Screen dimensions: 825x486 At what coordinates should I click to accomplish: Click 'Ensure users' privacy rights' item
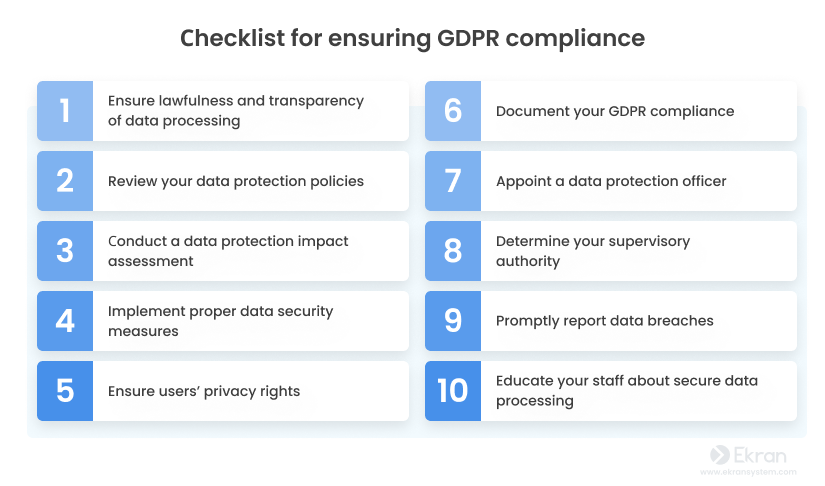tap(223, 391)
